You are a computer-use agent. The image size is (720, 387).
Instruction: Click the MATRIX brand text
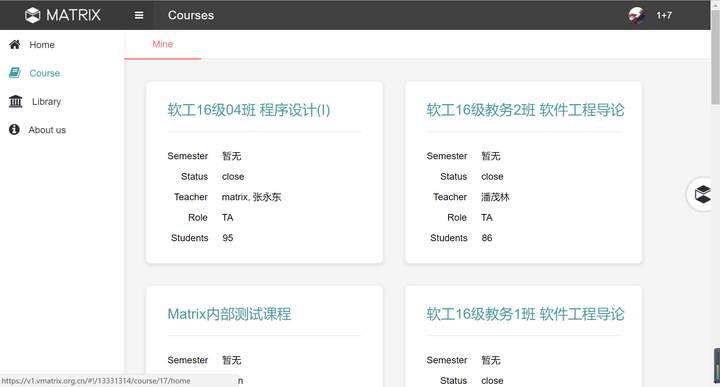point(73,15)
